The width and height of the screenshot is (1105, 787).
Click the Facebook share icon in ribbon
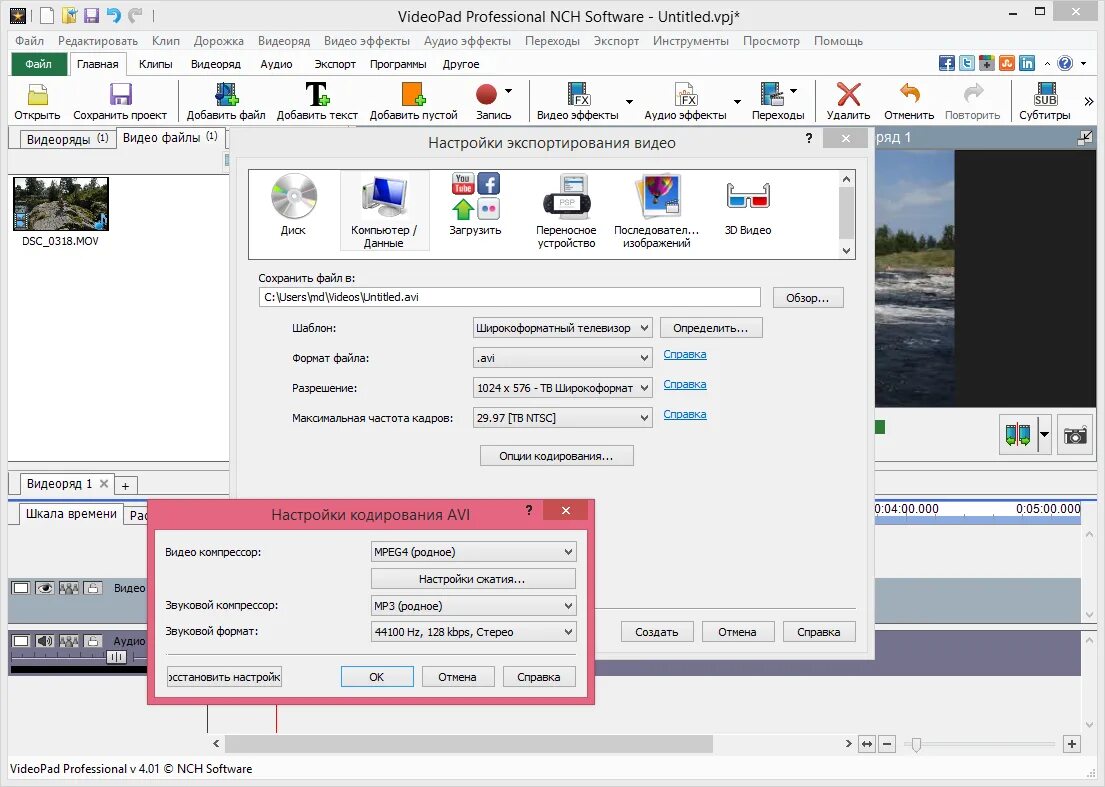[x=947, y=63]
